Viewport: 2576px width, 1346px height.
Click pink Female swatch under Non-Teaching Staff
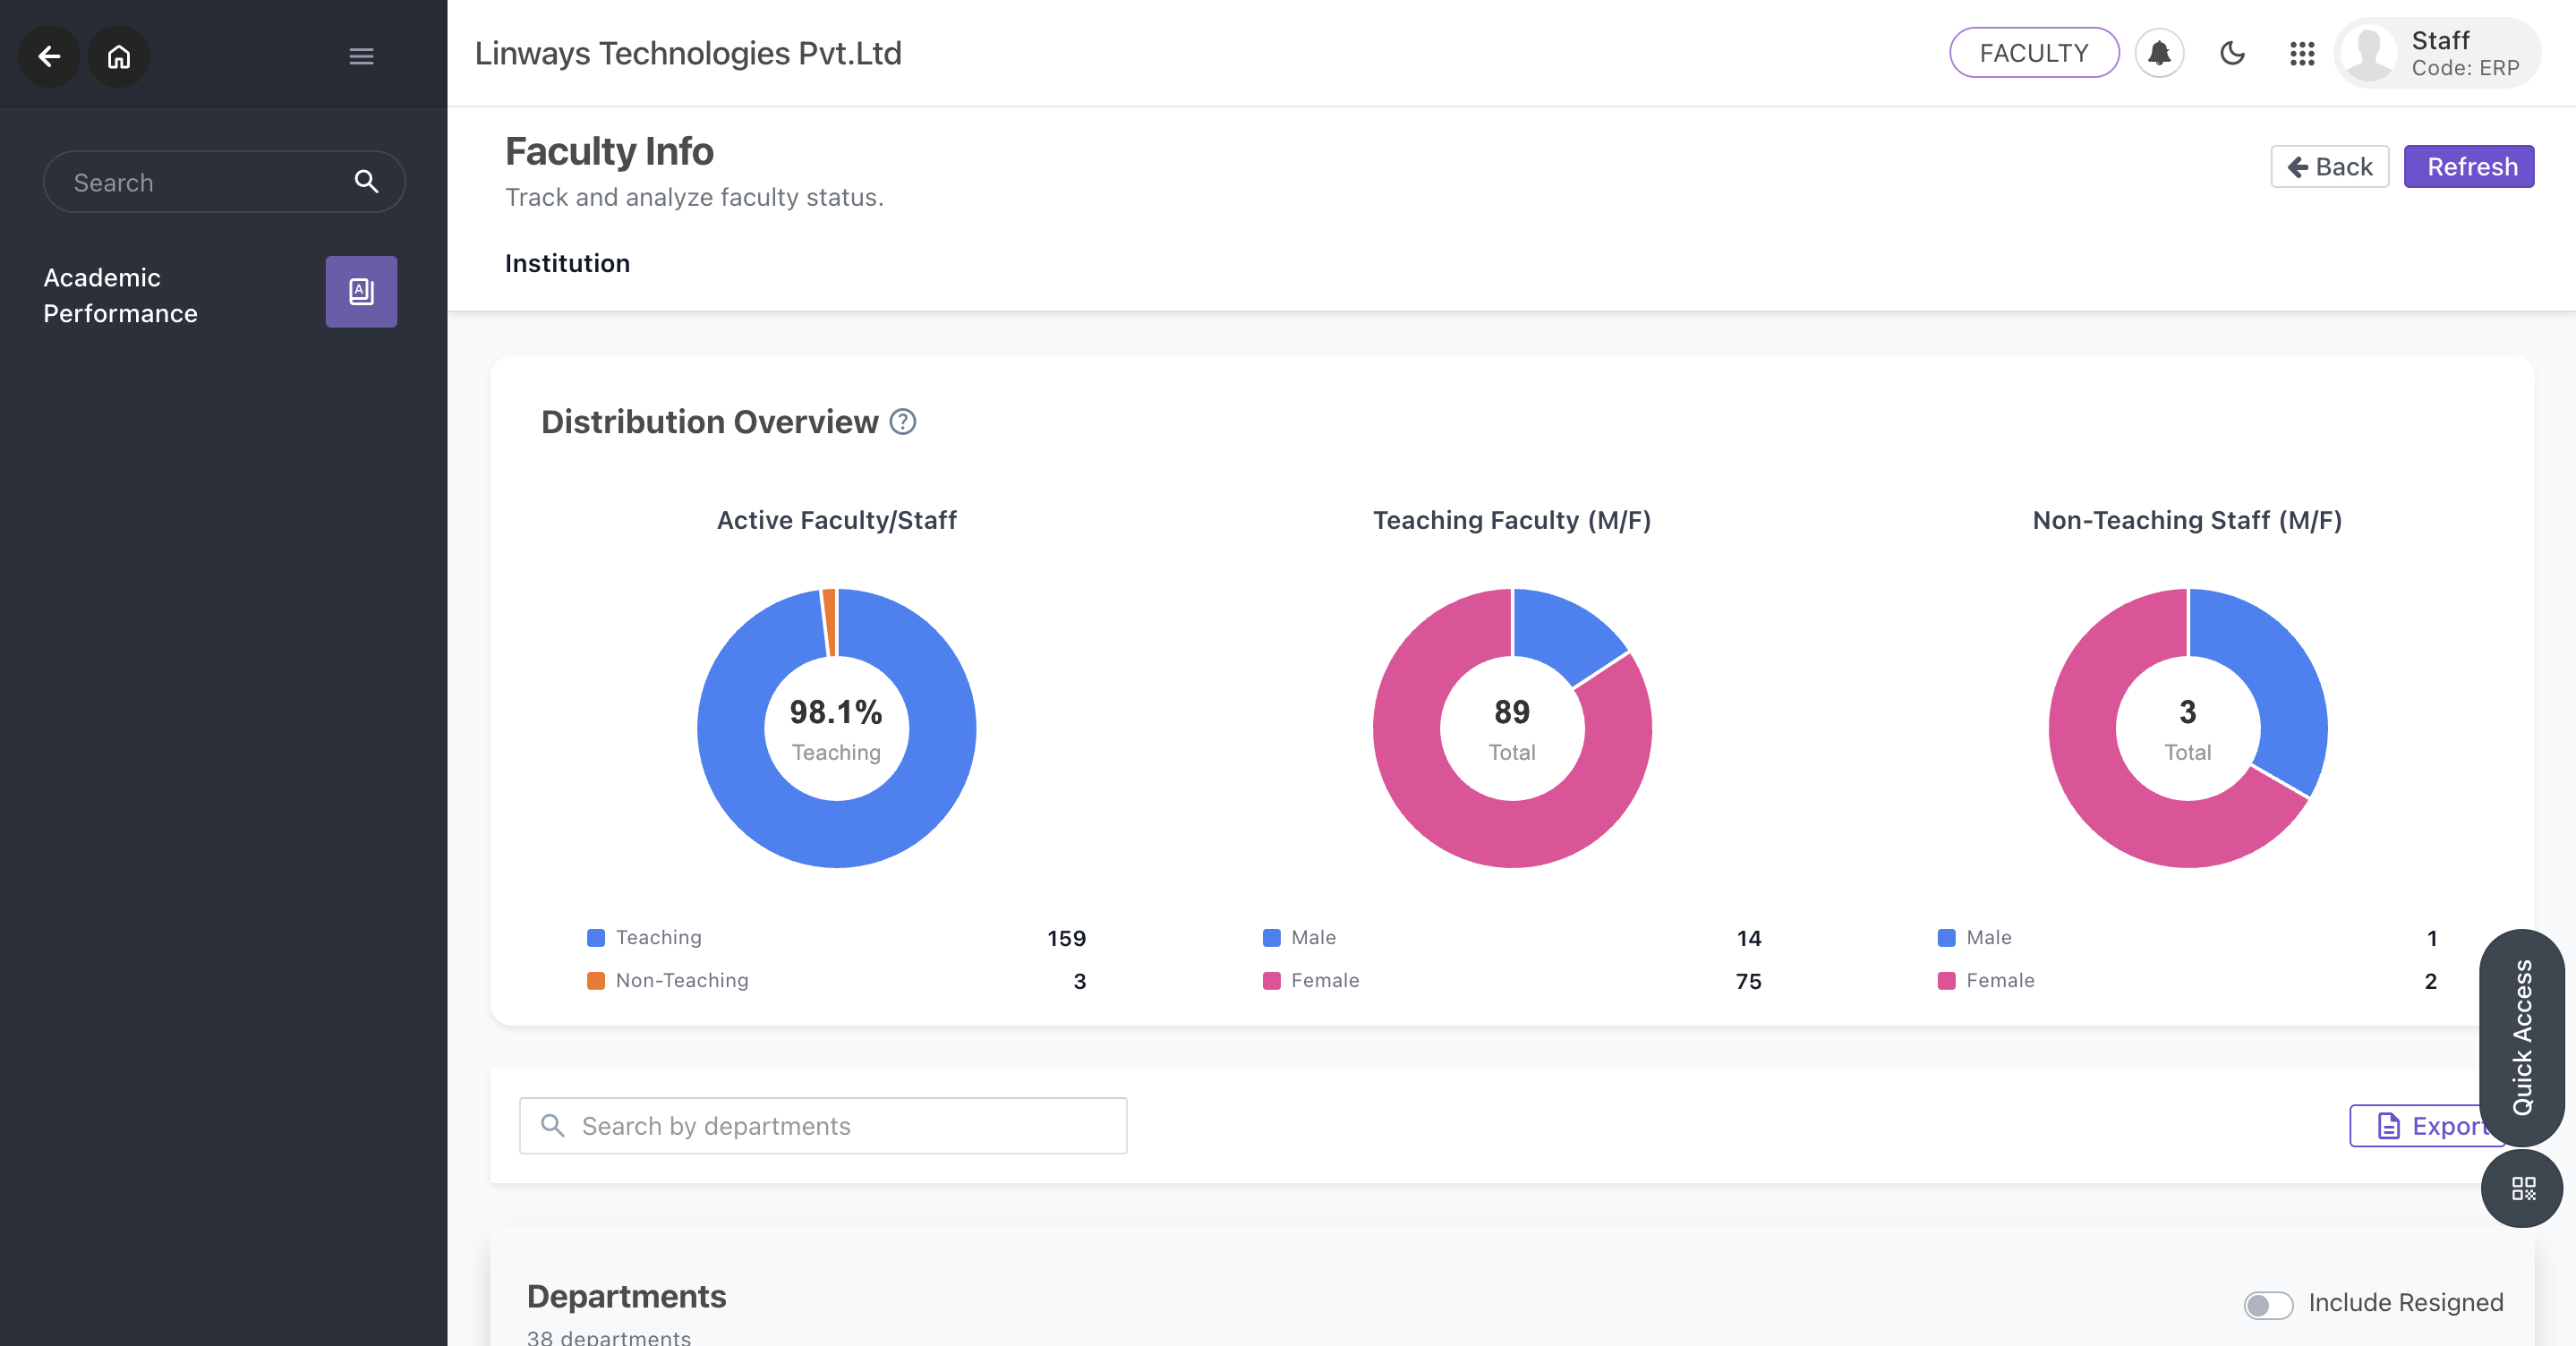[x=1946, y=981]
